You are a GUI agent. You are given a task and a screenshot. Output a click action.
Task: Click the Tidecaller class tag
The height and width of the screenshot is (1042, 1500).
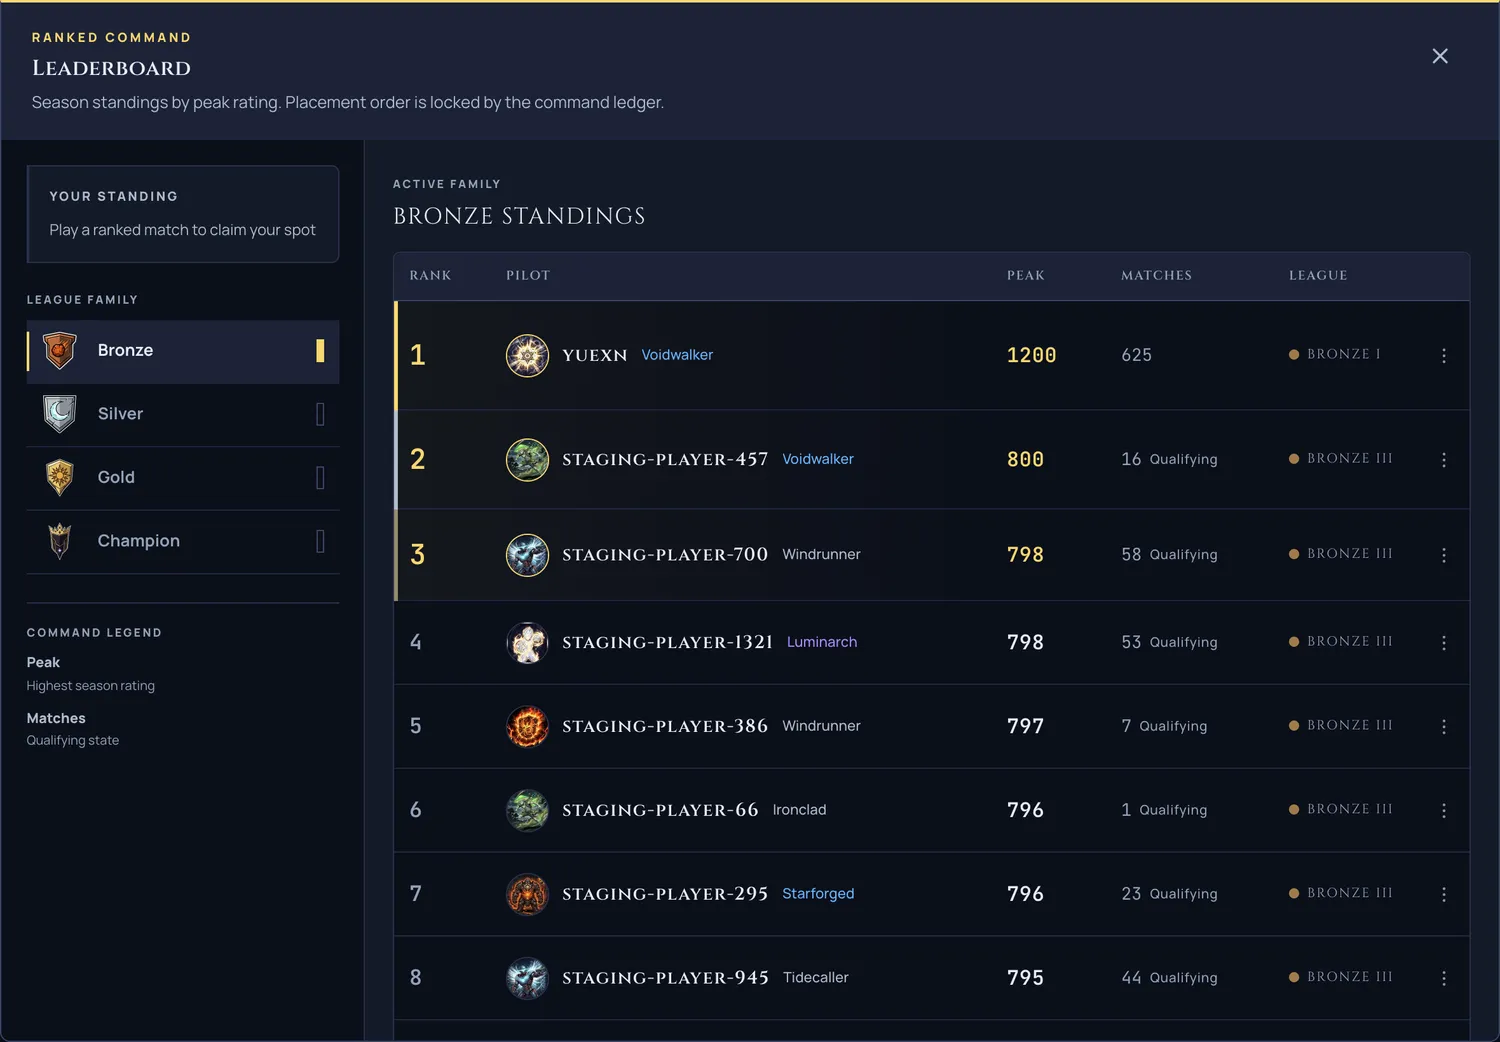pyautogui.click(x=816, y=978)
